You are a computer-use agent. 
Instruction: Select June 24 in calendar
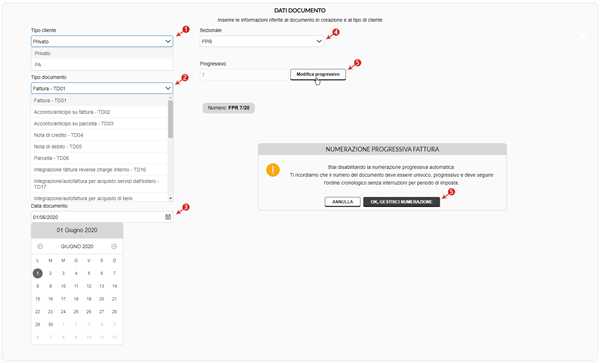click(63, 312)
